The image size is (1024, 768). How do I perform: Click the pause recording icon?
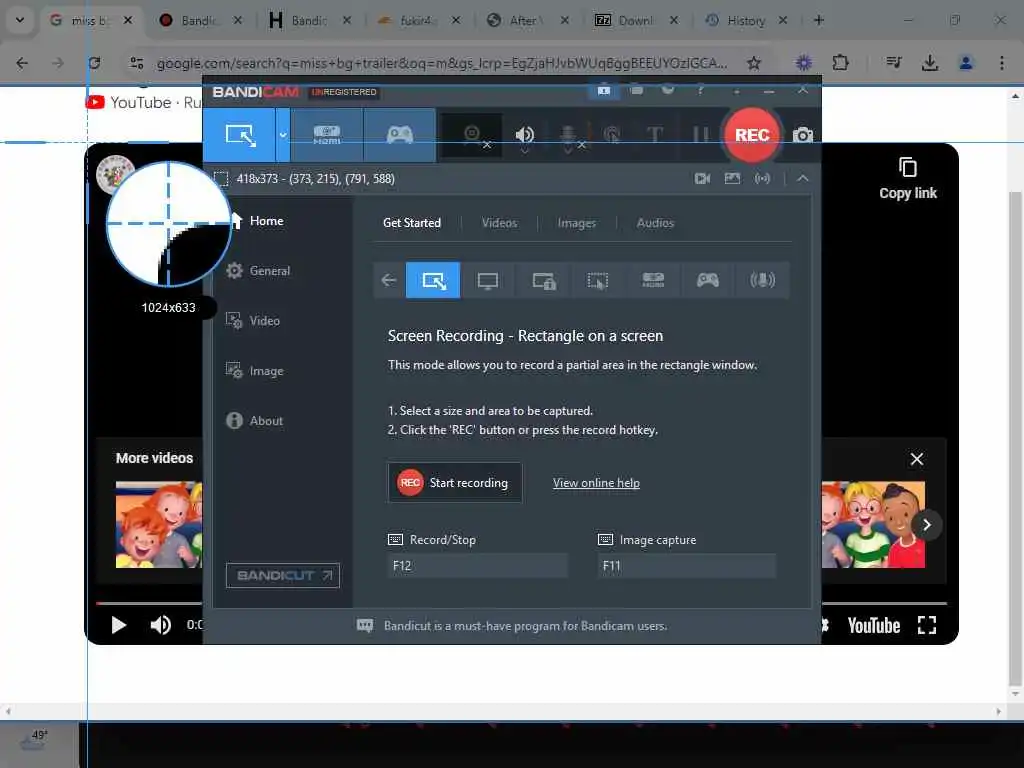coord(700,135)
